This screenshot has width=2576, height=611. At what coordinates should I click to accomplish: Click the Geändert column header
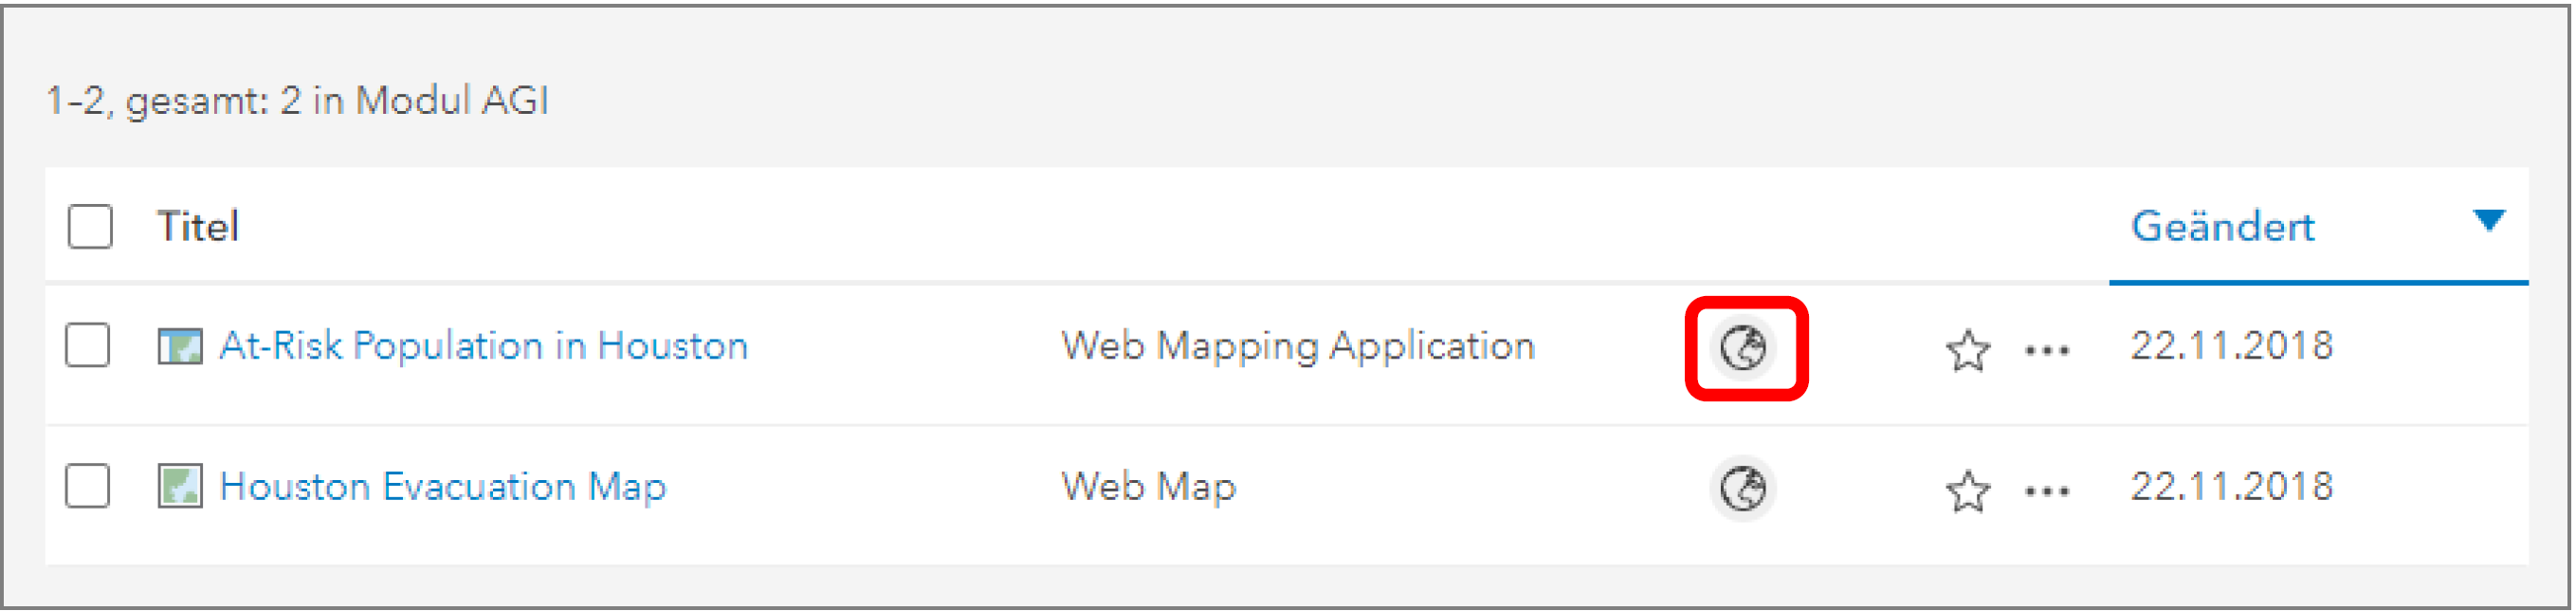(2222, 227)
